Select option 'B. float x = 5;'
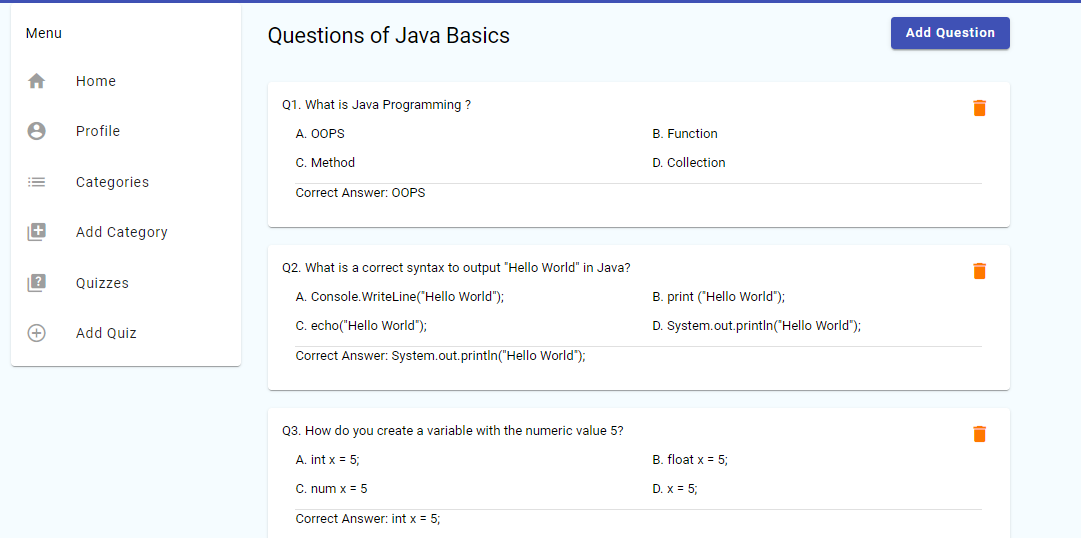The width and height of the screenshot is (1081, 538). (690, 459)
